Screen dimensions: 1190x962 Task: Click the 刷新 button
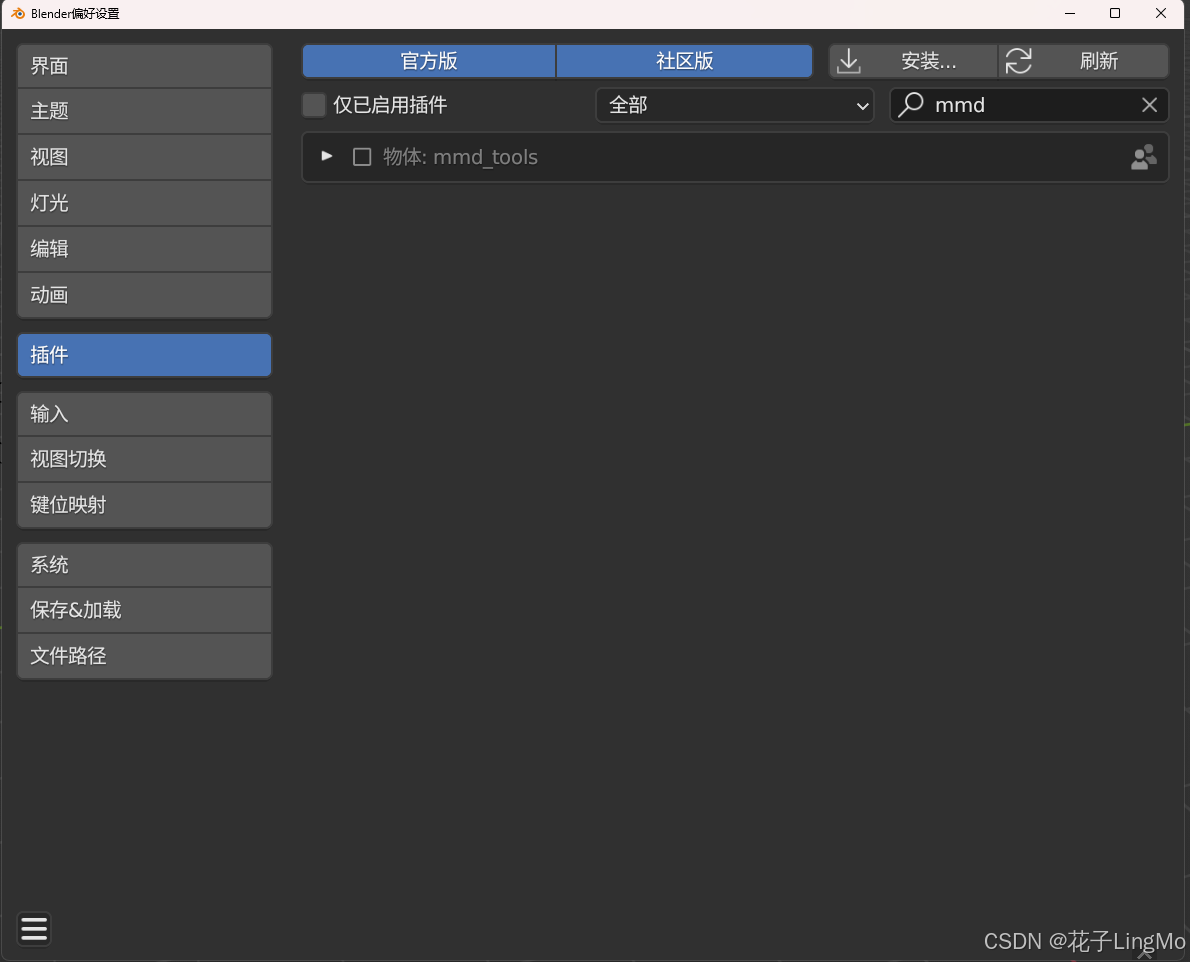(x=1084, y=61)
